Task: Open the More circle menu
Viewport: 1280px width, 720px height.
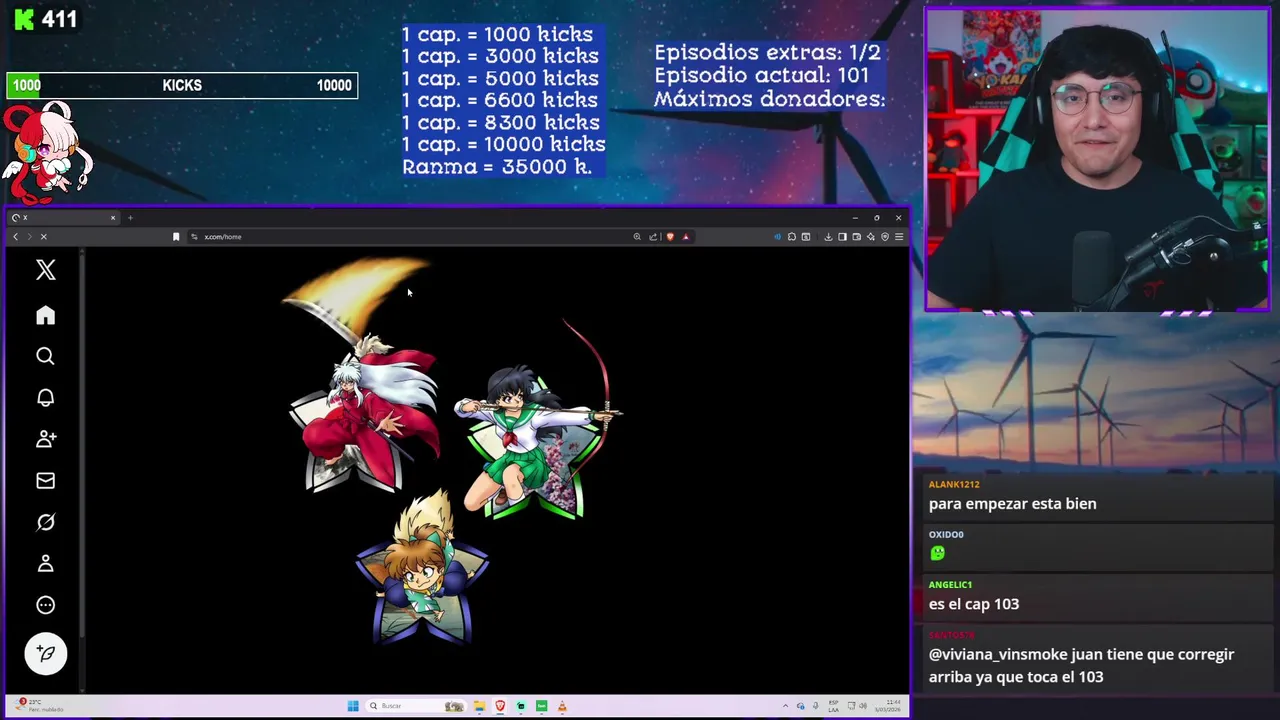Action: [x=45, y=605]
